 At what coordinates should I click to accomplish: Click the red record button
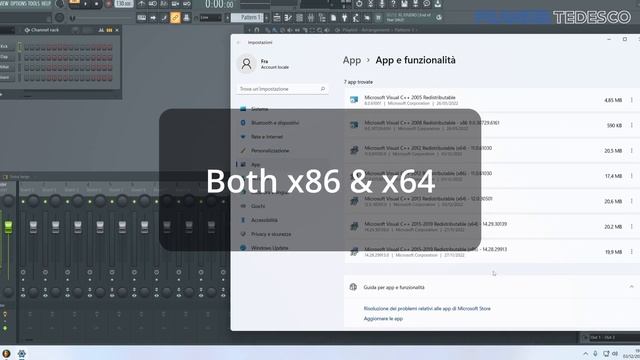click(x=108, y=4)
